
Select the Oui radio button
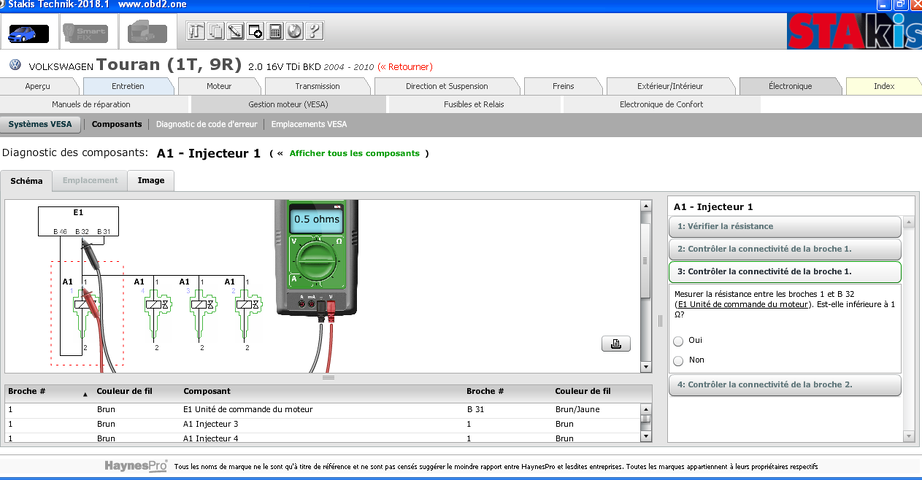(678, 341)
